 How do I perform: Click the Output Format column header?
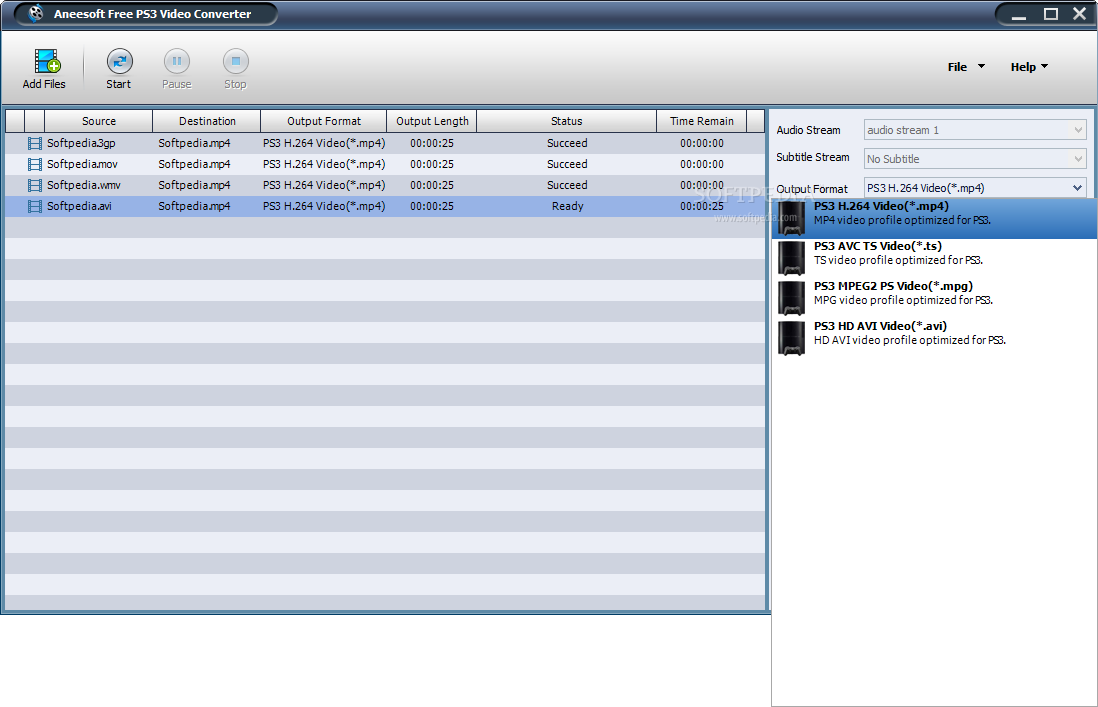click(x=324, y=121)
